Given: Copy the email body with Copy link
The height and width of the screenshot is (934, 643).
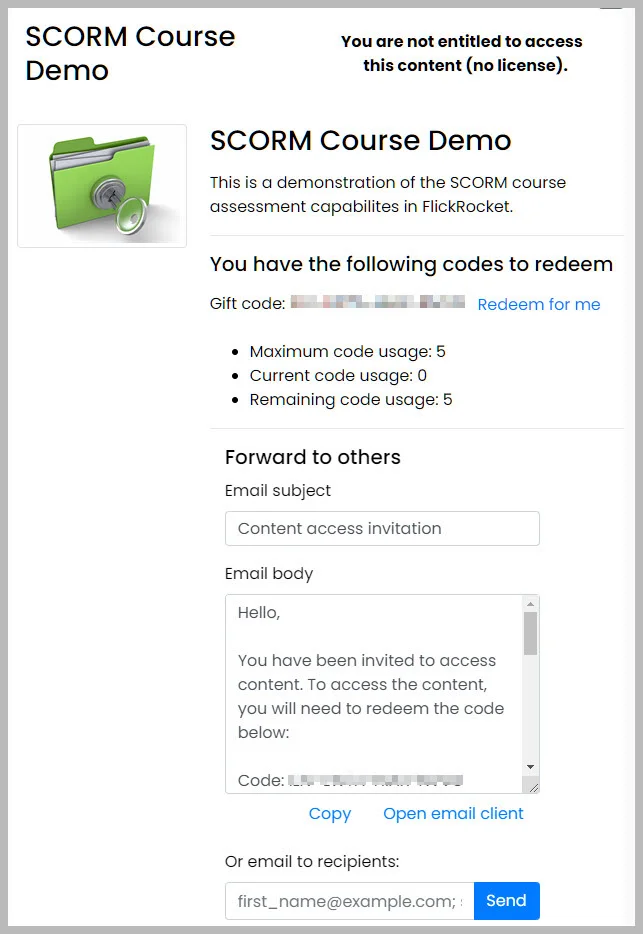Looking at the screenshot, I should (330, 813).
